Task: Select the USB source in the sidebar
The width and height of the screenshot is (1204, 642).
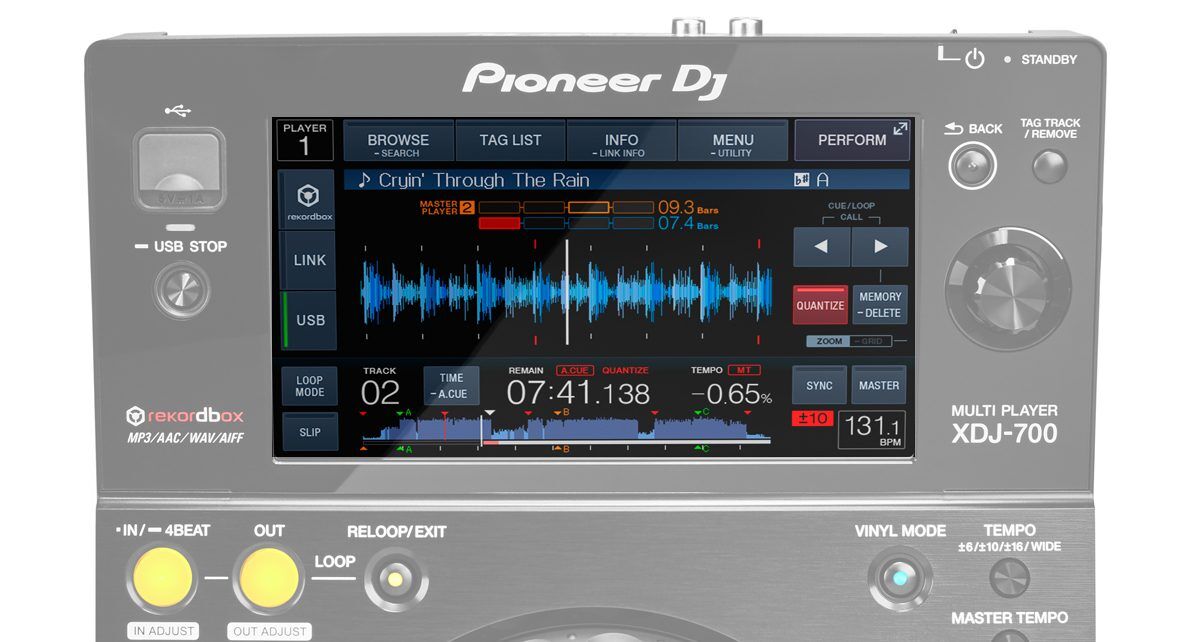Action: [308, 321]
